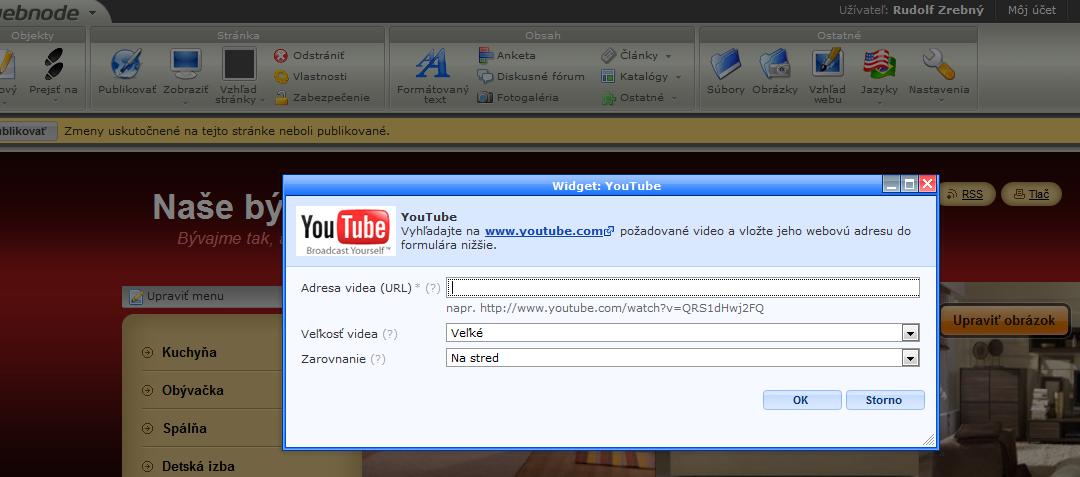Minimize the Widget: YouTube dialog
Viewport: 1080px width, 477px height.
[893, 184]
